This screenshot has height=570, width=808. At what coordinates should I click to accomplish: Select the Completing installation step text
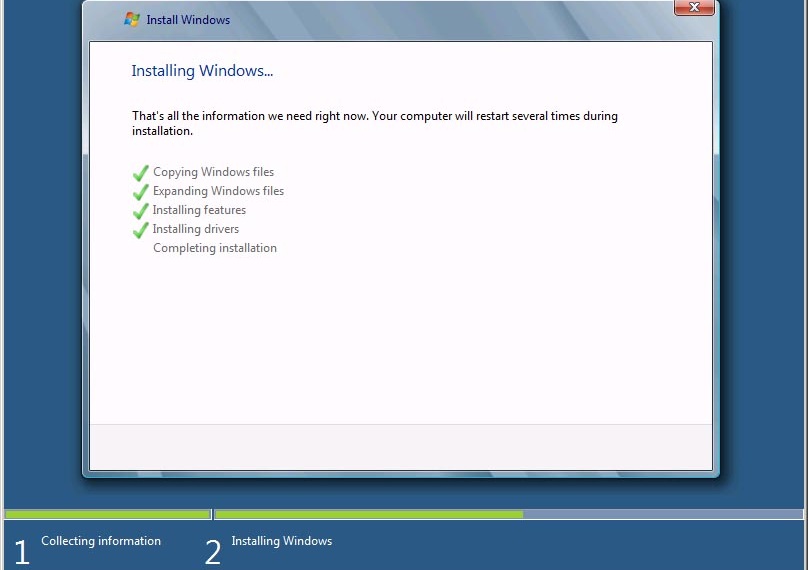point(215,248)
